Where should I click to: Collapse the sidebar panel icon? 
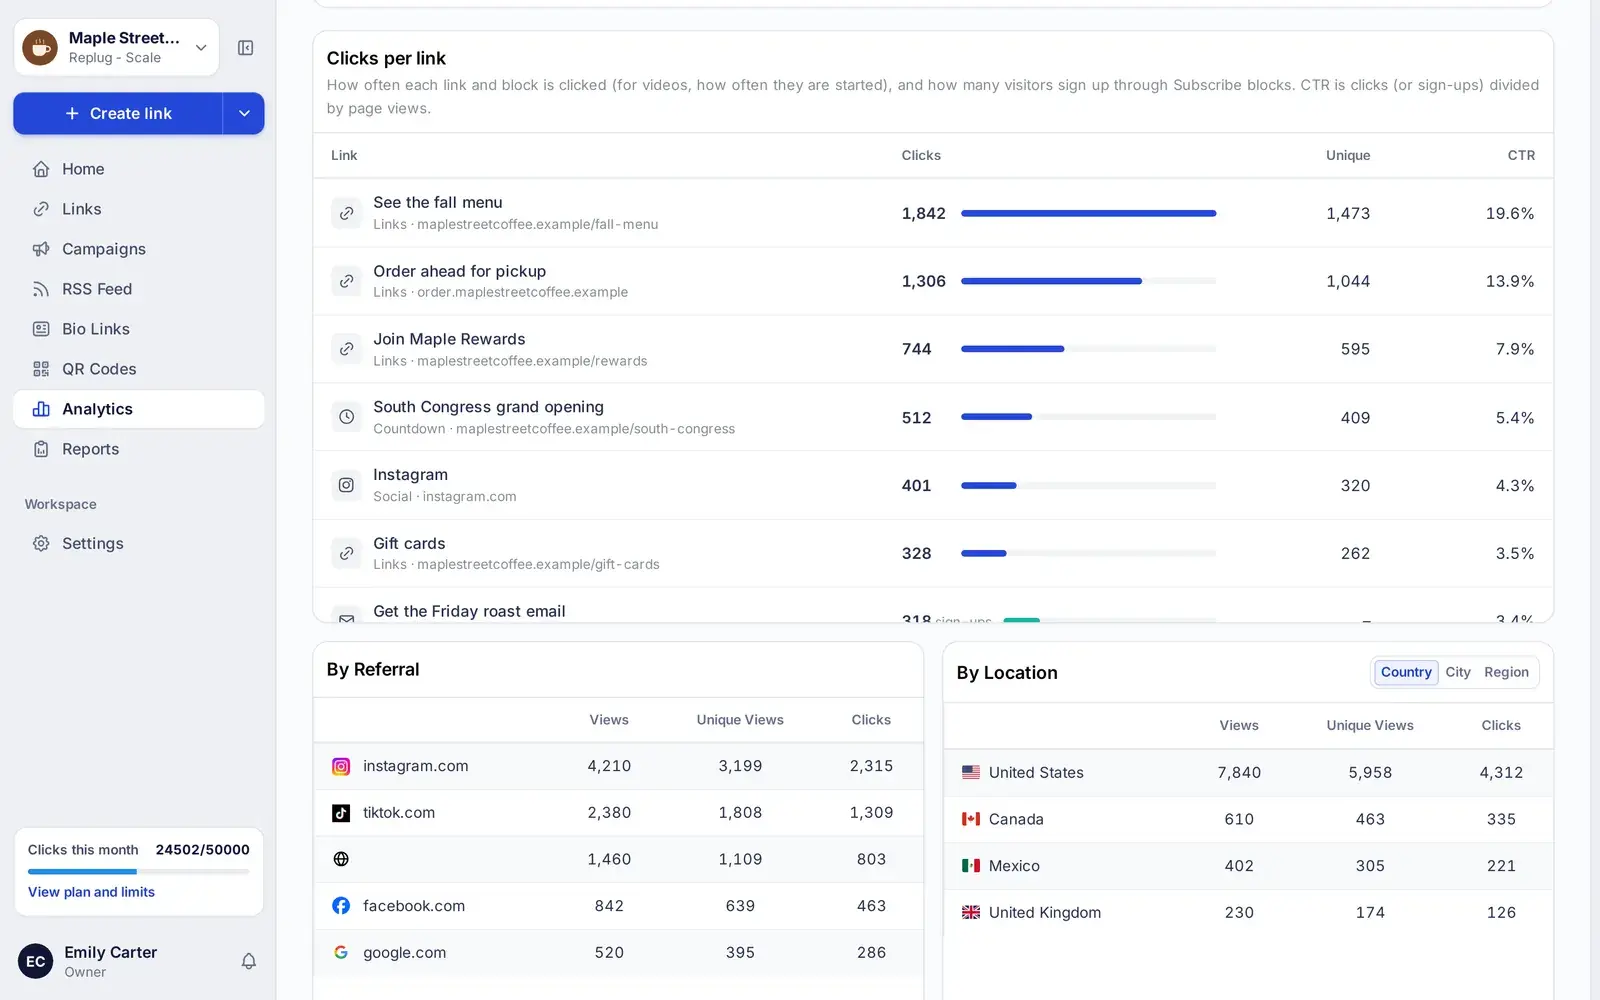245,48
